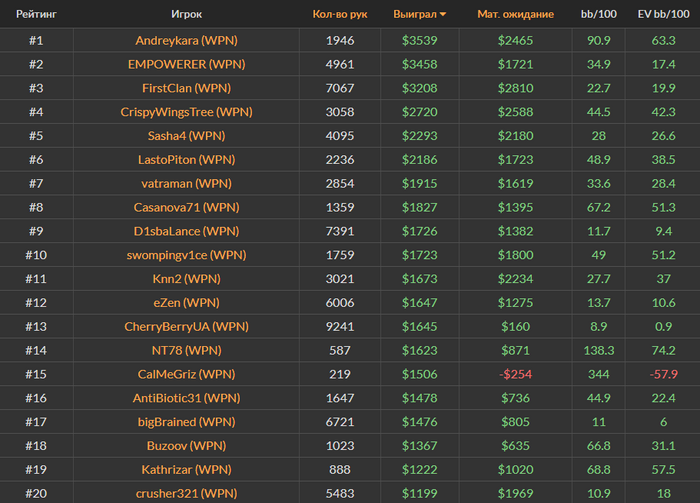700x503 pixels.
Task: Click the EV bb/100 column header
Action: pos(663,14)
